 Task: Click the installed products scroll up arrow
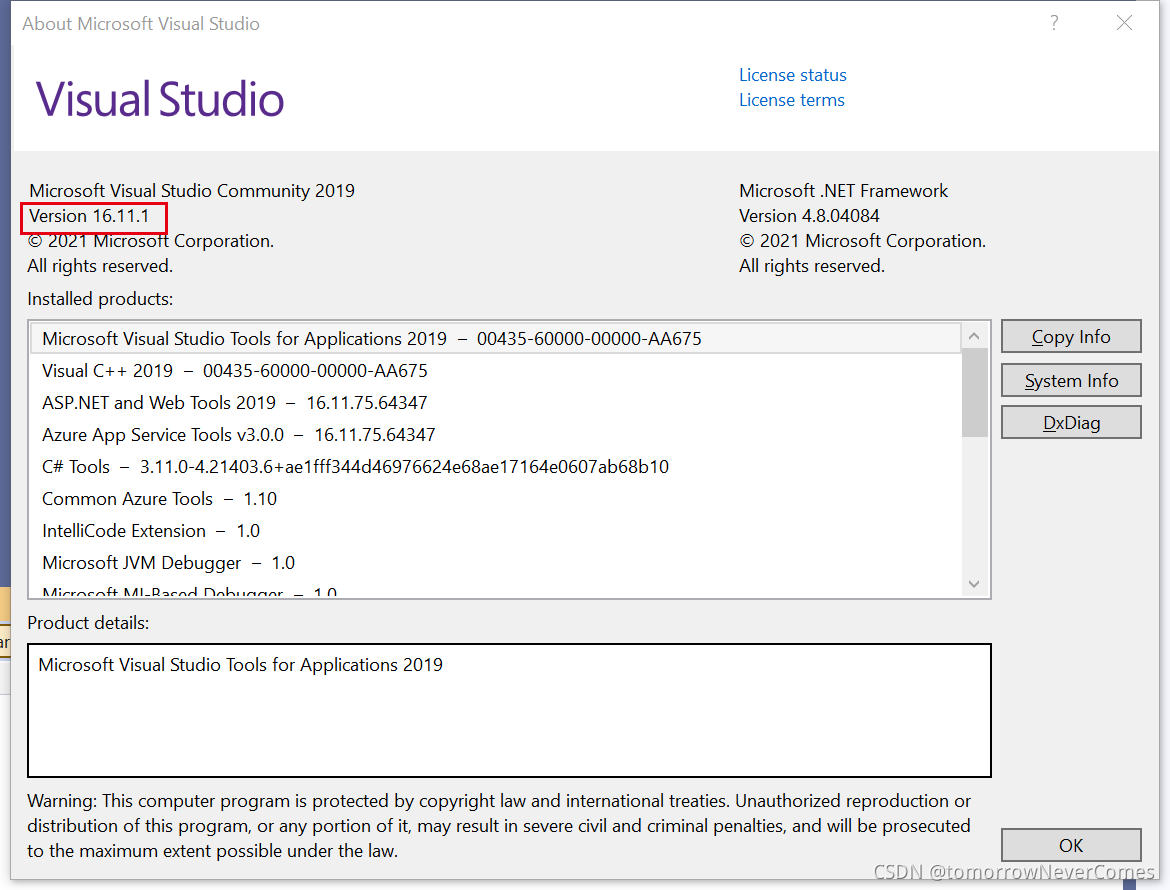click(974, 336)
